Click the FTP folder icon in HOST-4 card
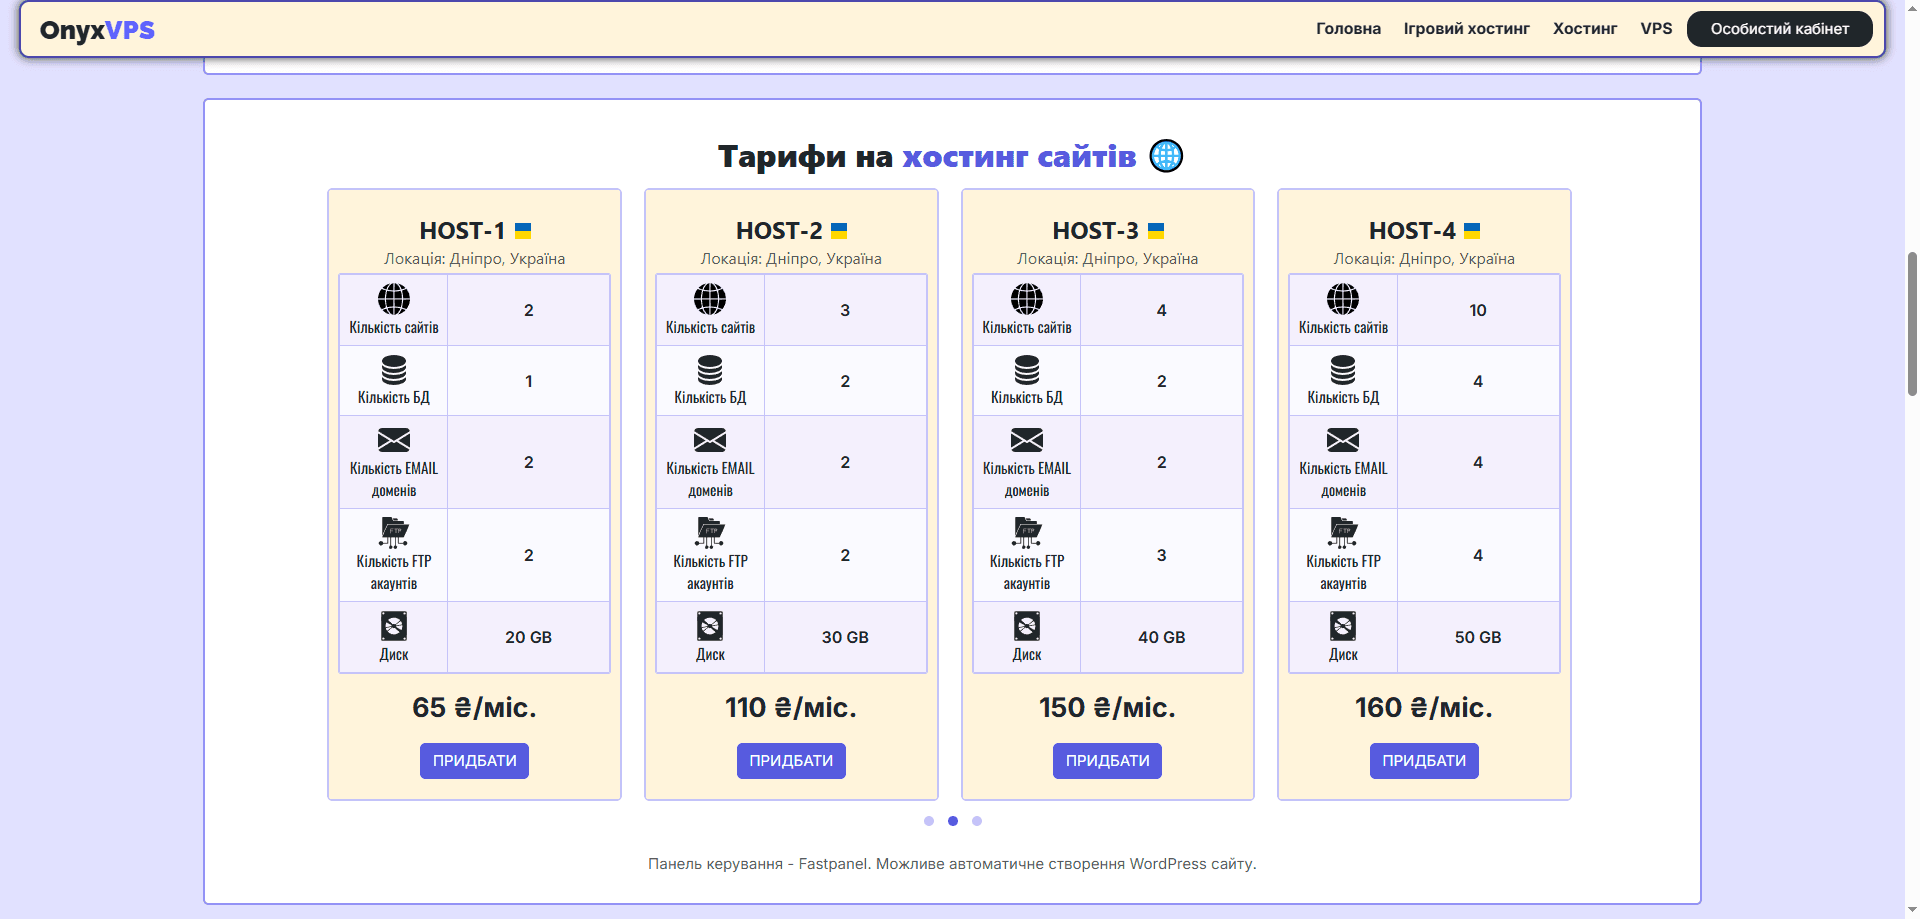The height and width of the screenshot is (919, 1920). click(x=1343, y=532)
